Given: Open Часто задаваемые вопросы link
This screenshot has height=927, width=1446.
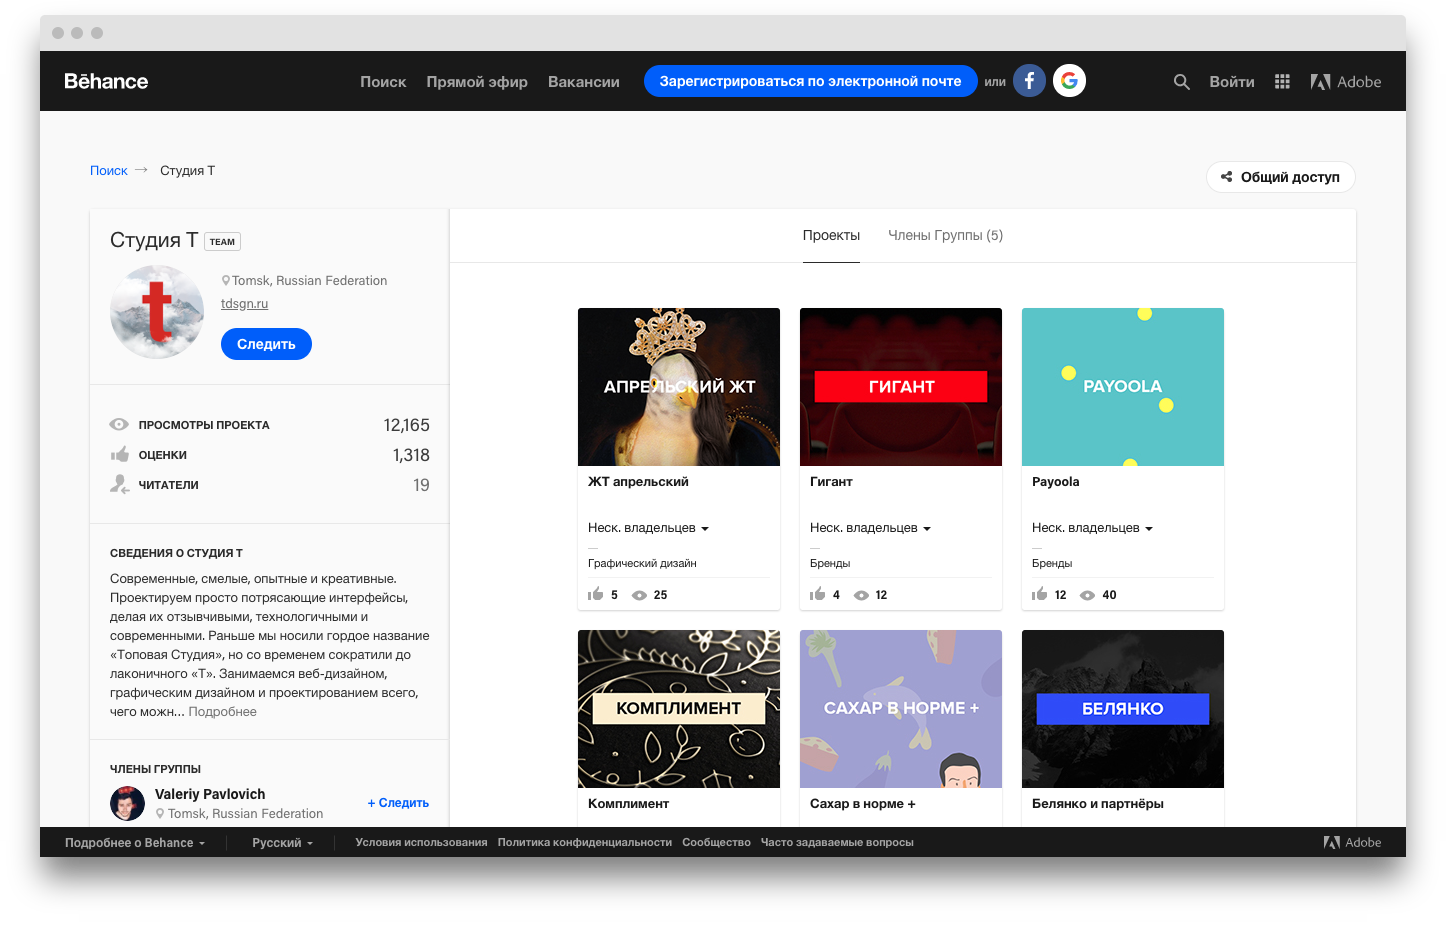Looking at the screenshot, I should [837, 842].
